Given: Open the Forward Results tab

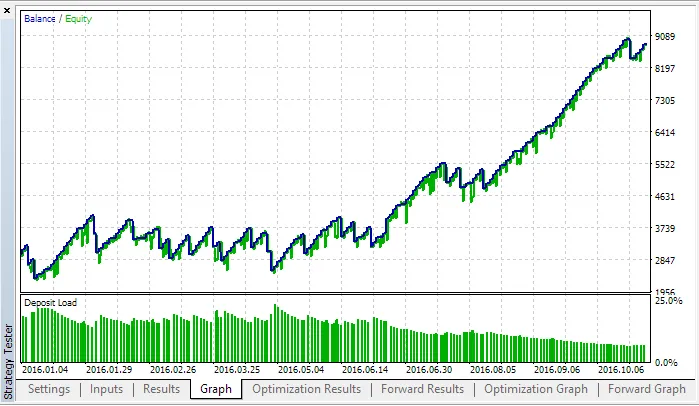Looking at the screenshot, I should click(x=422, y=389).
